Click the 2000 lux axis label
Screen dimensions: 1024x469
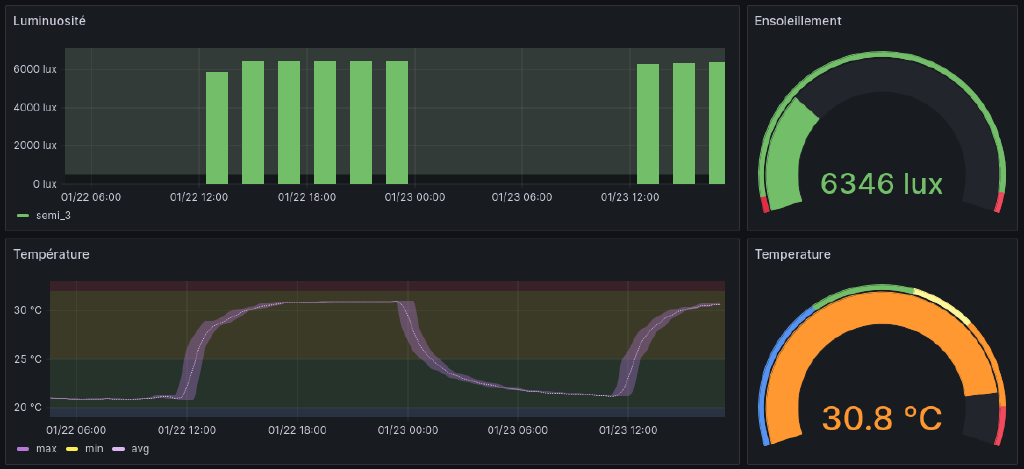pyautogui.click(x=35, y=146)
